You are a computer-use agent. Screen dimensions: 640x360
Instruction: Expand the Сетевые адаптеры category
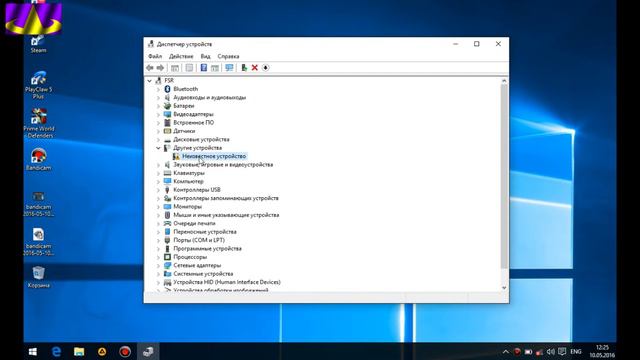(x=158, y=266)
